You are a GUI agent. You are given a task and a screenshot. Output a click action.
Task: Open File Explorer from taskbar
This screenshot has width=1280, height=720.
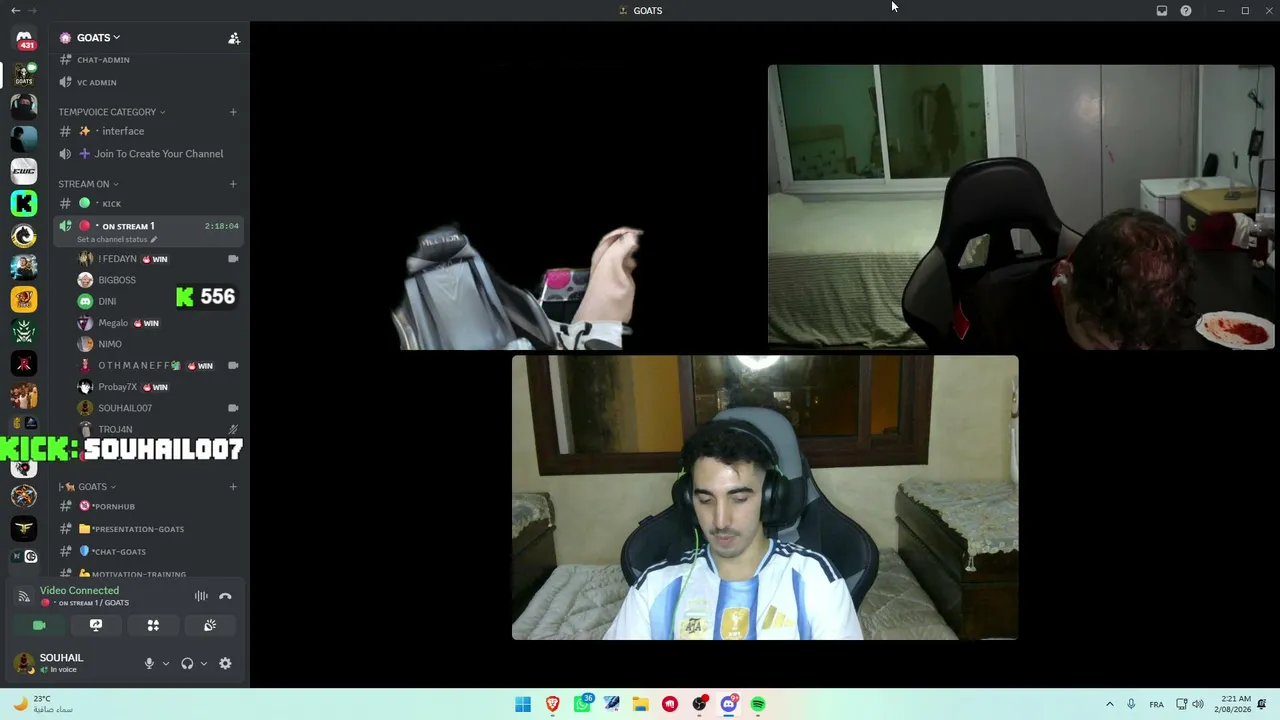pyautogui.click(x=640, y=704)
